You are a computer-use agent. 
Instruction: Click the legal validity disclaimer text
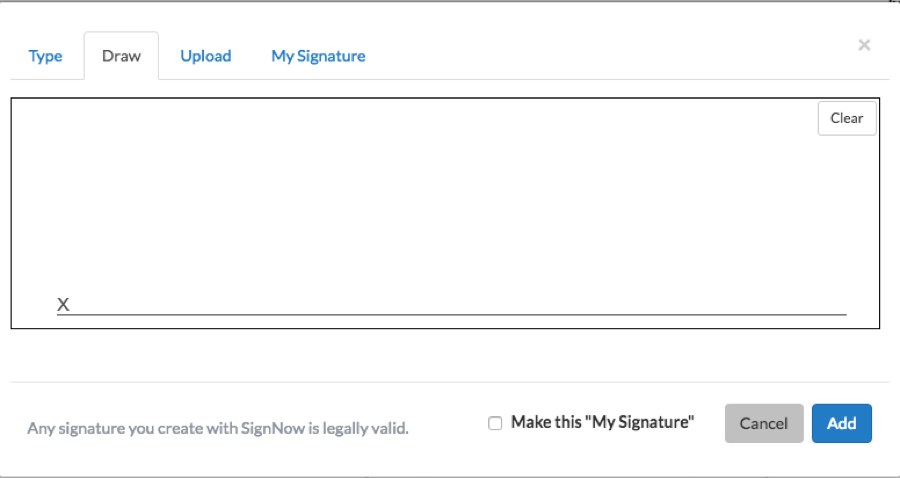click(x=218, y=428)
